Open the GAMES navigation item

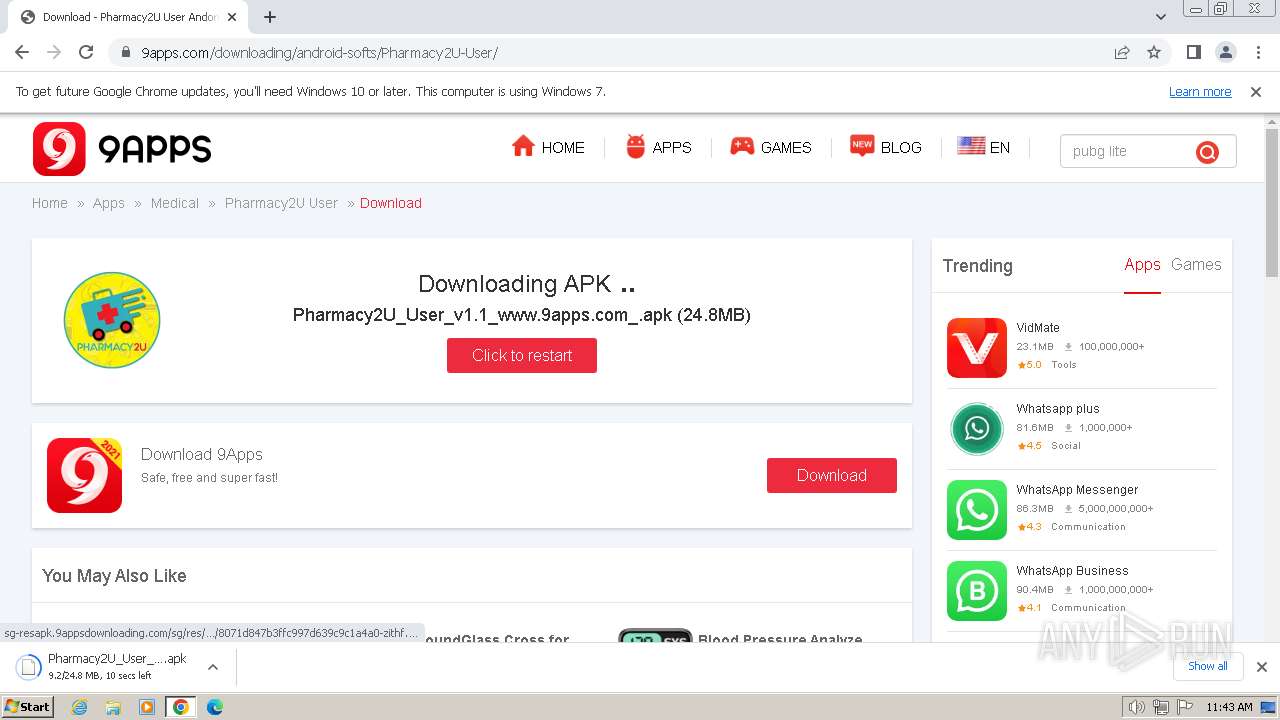[770, 147]
